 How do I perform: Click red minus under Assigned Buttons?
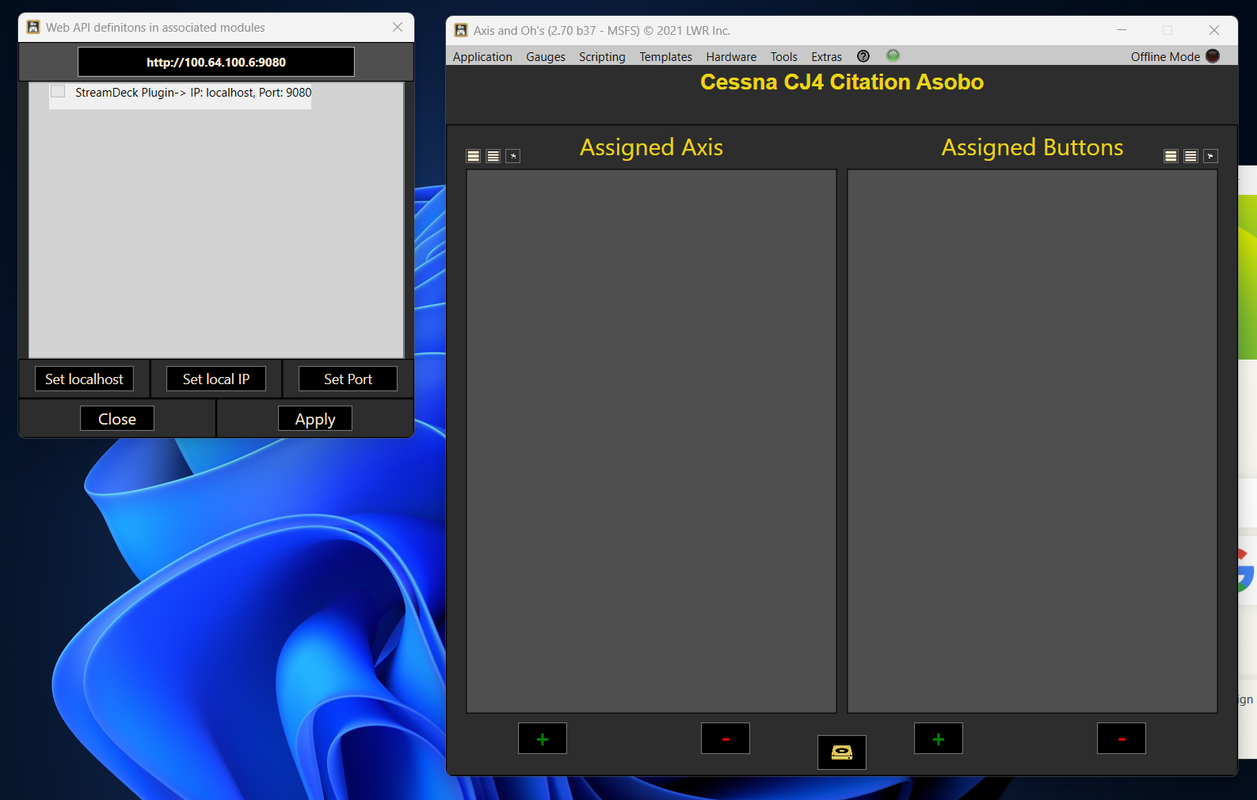coord(1121,739)
